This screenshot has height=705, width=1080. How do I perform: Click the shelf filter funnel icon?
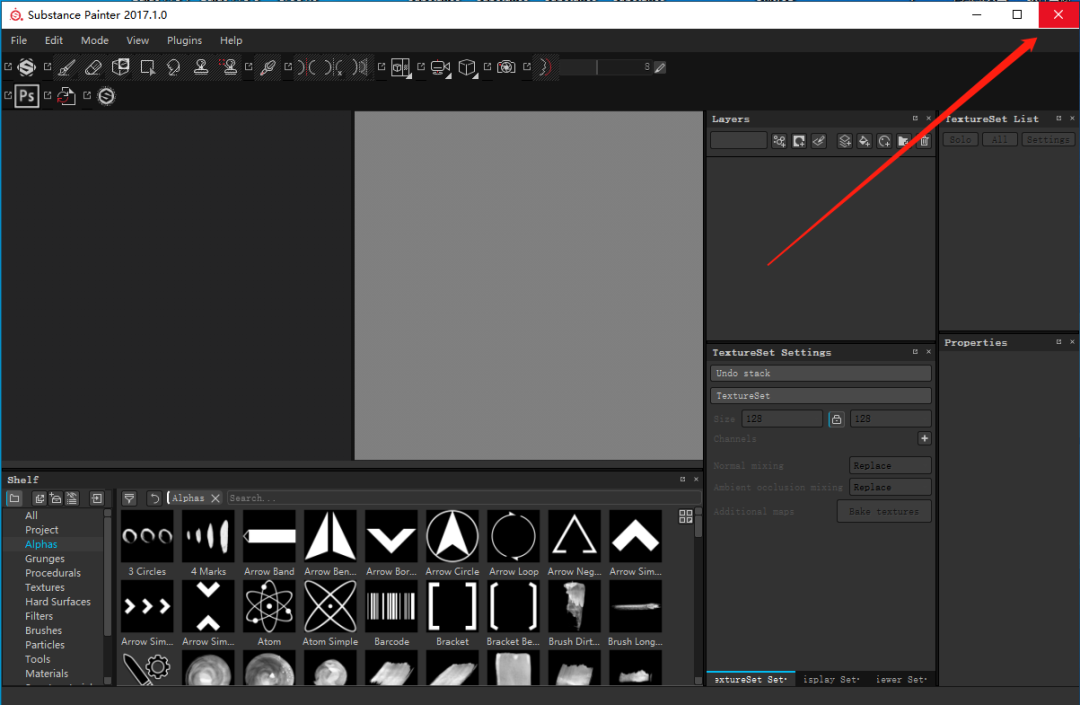[129, 498]
